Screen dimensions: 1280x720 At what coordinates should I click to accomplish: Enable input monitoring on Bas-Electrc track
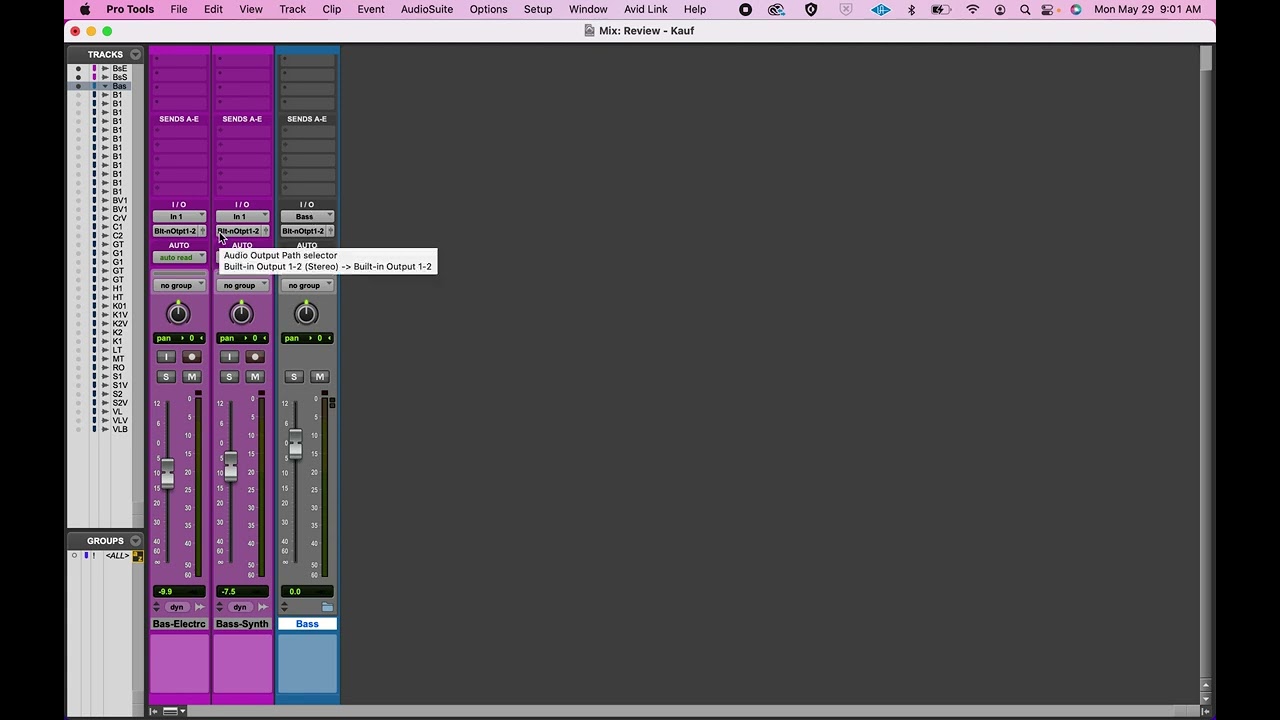coord(166,357)
